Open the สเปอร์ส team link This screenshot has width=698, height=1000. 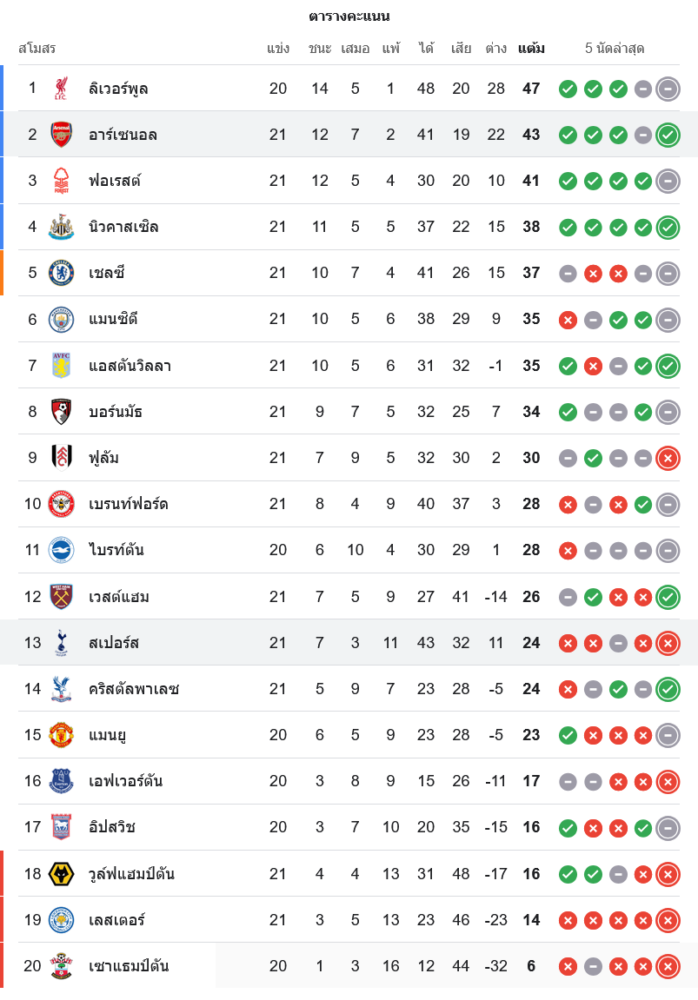(114, 643)
